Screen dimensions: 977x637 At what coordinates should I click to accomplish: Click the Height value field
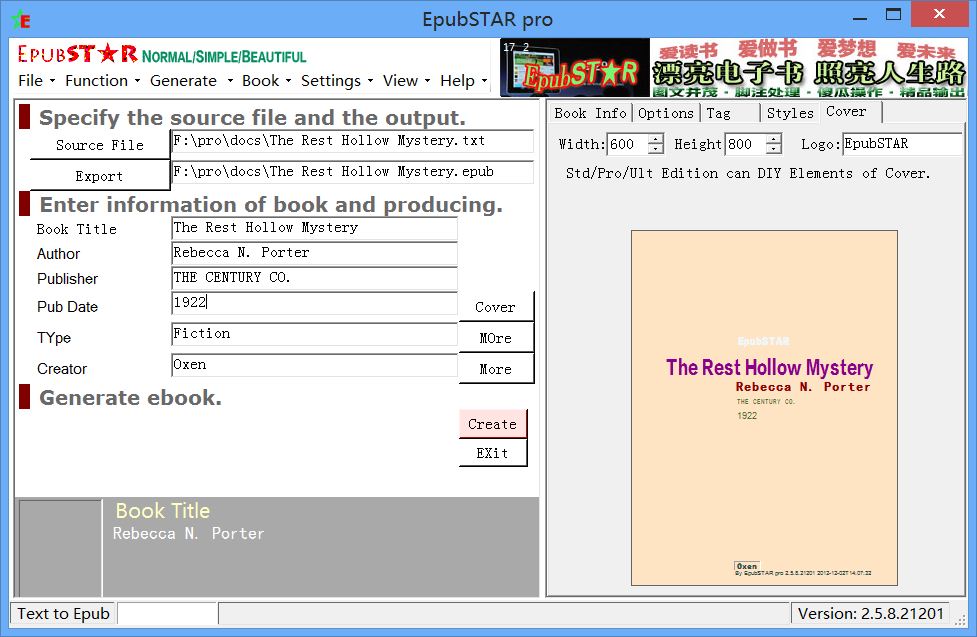click(745, 144)
